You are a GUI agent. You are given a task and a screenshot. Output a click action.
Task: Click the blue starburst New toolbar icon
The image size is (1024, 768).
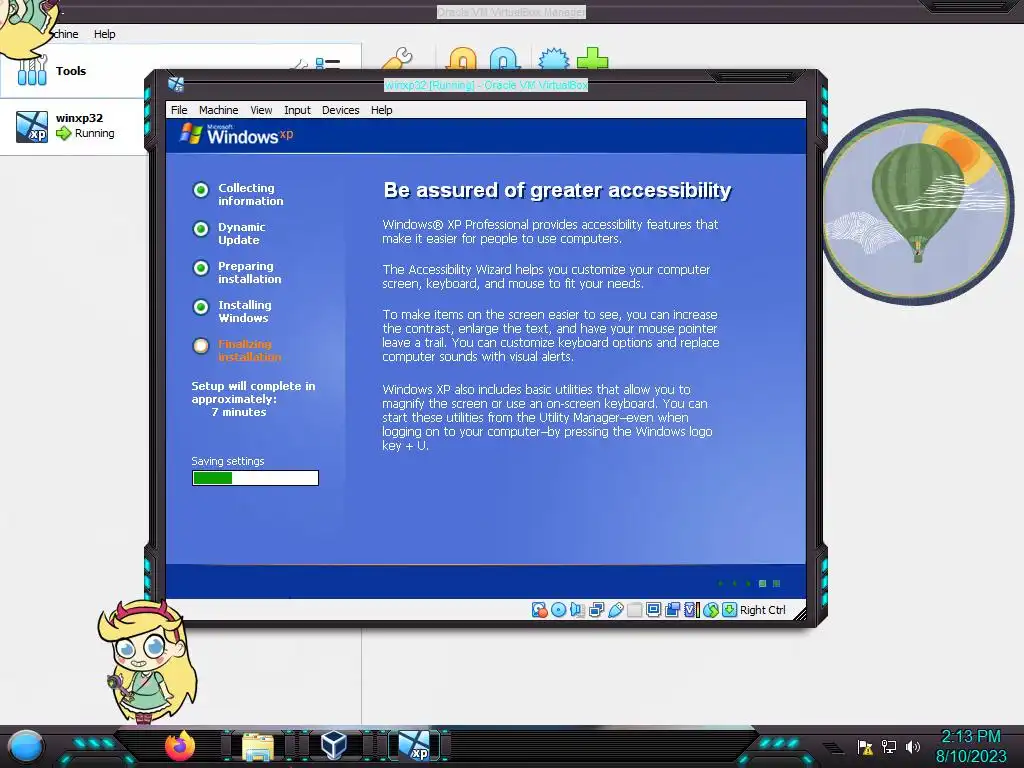point(554,59)
